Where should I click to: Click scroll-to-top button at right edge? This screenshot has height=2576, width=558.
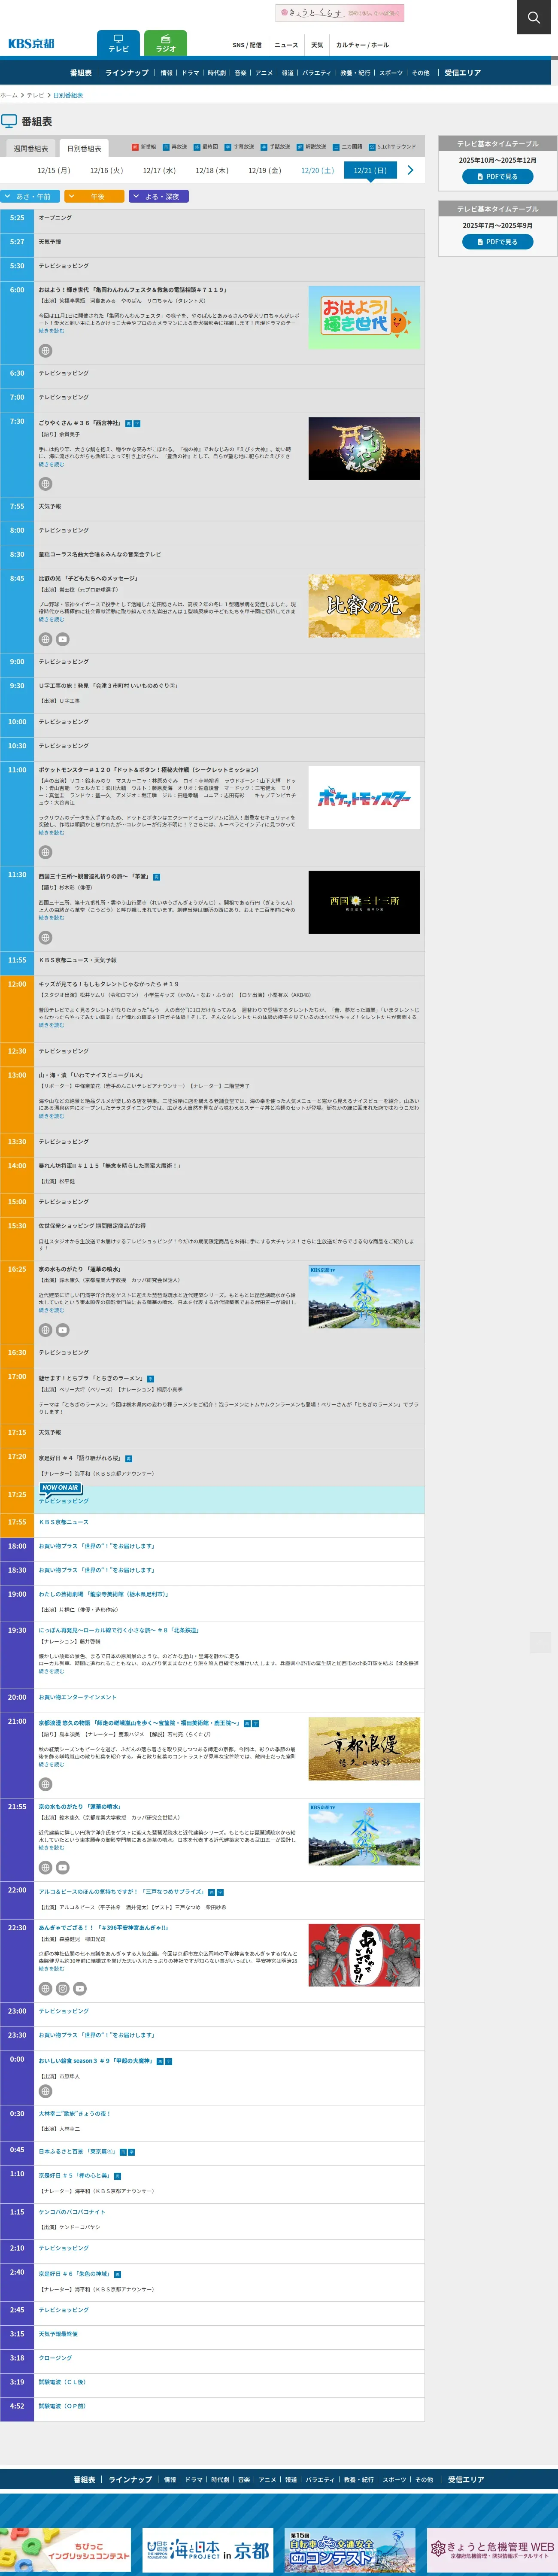540,1642
